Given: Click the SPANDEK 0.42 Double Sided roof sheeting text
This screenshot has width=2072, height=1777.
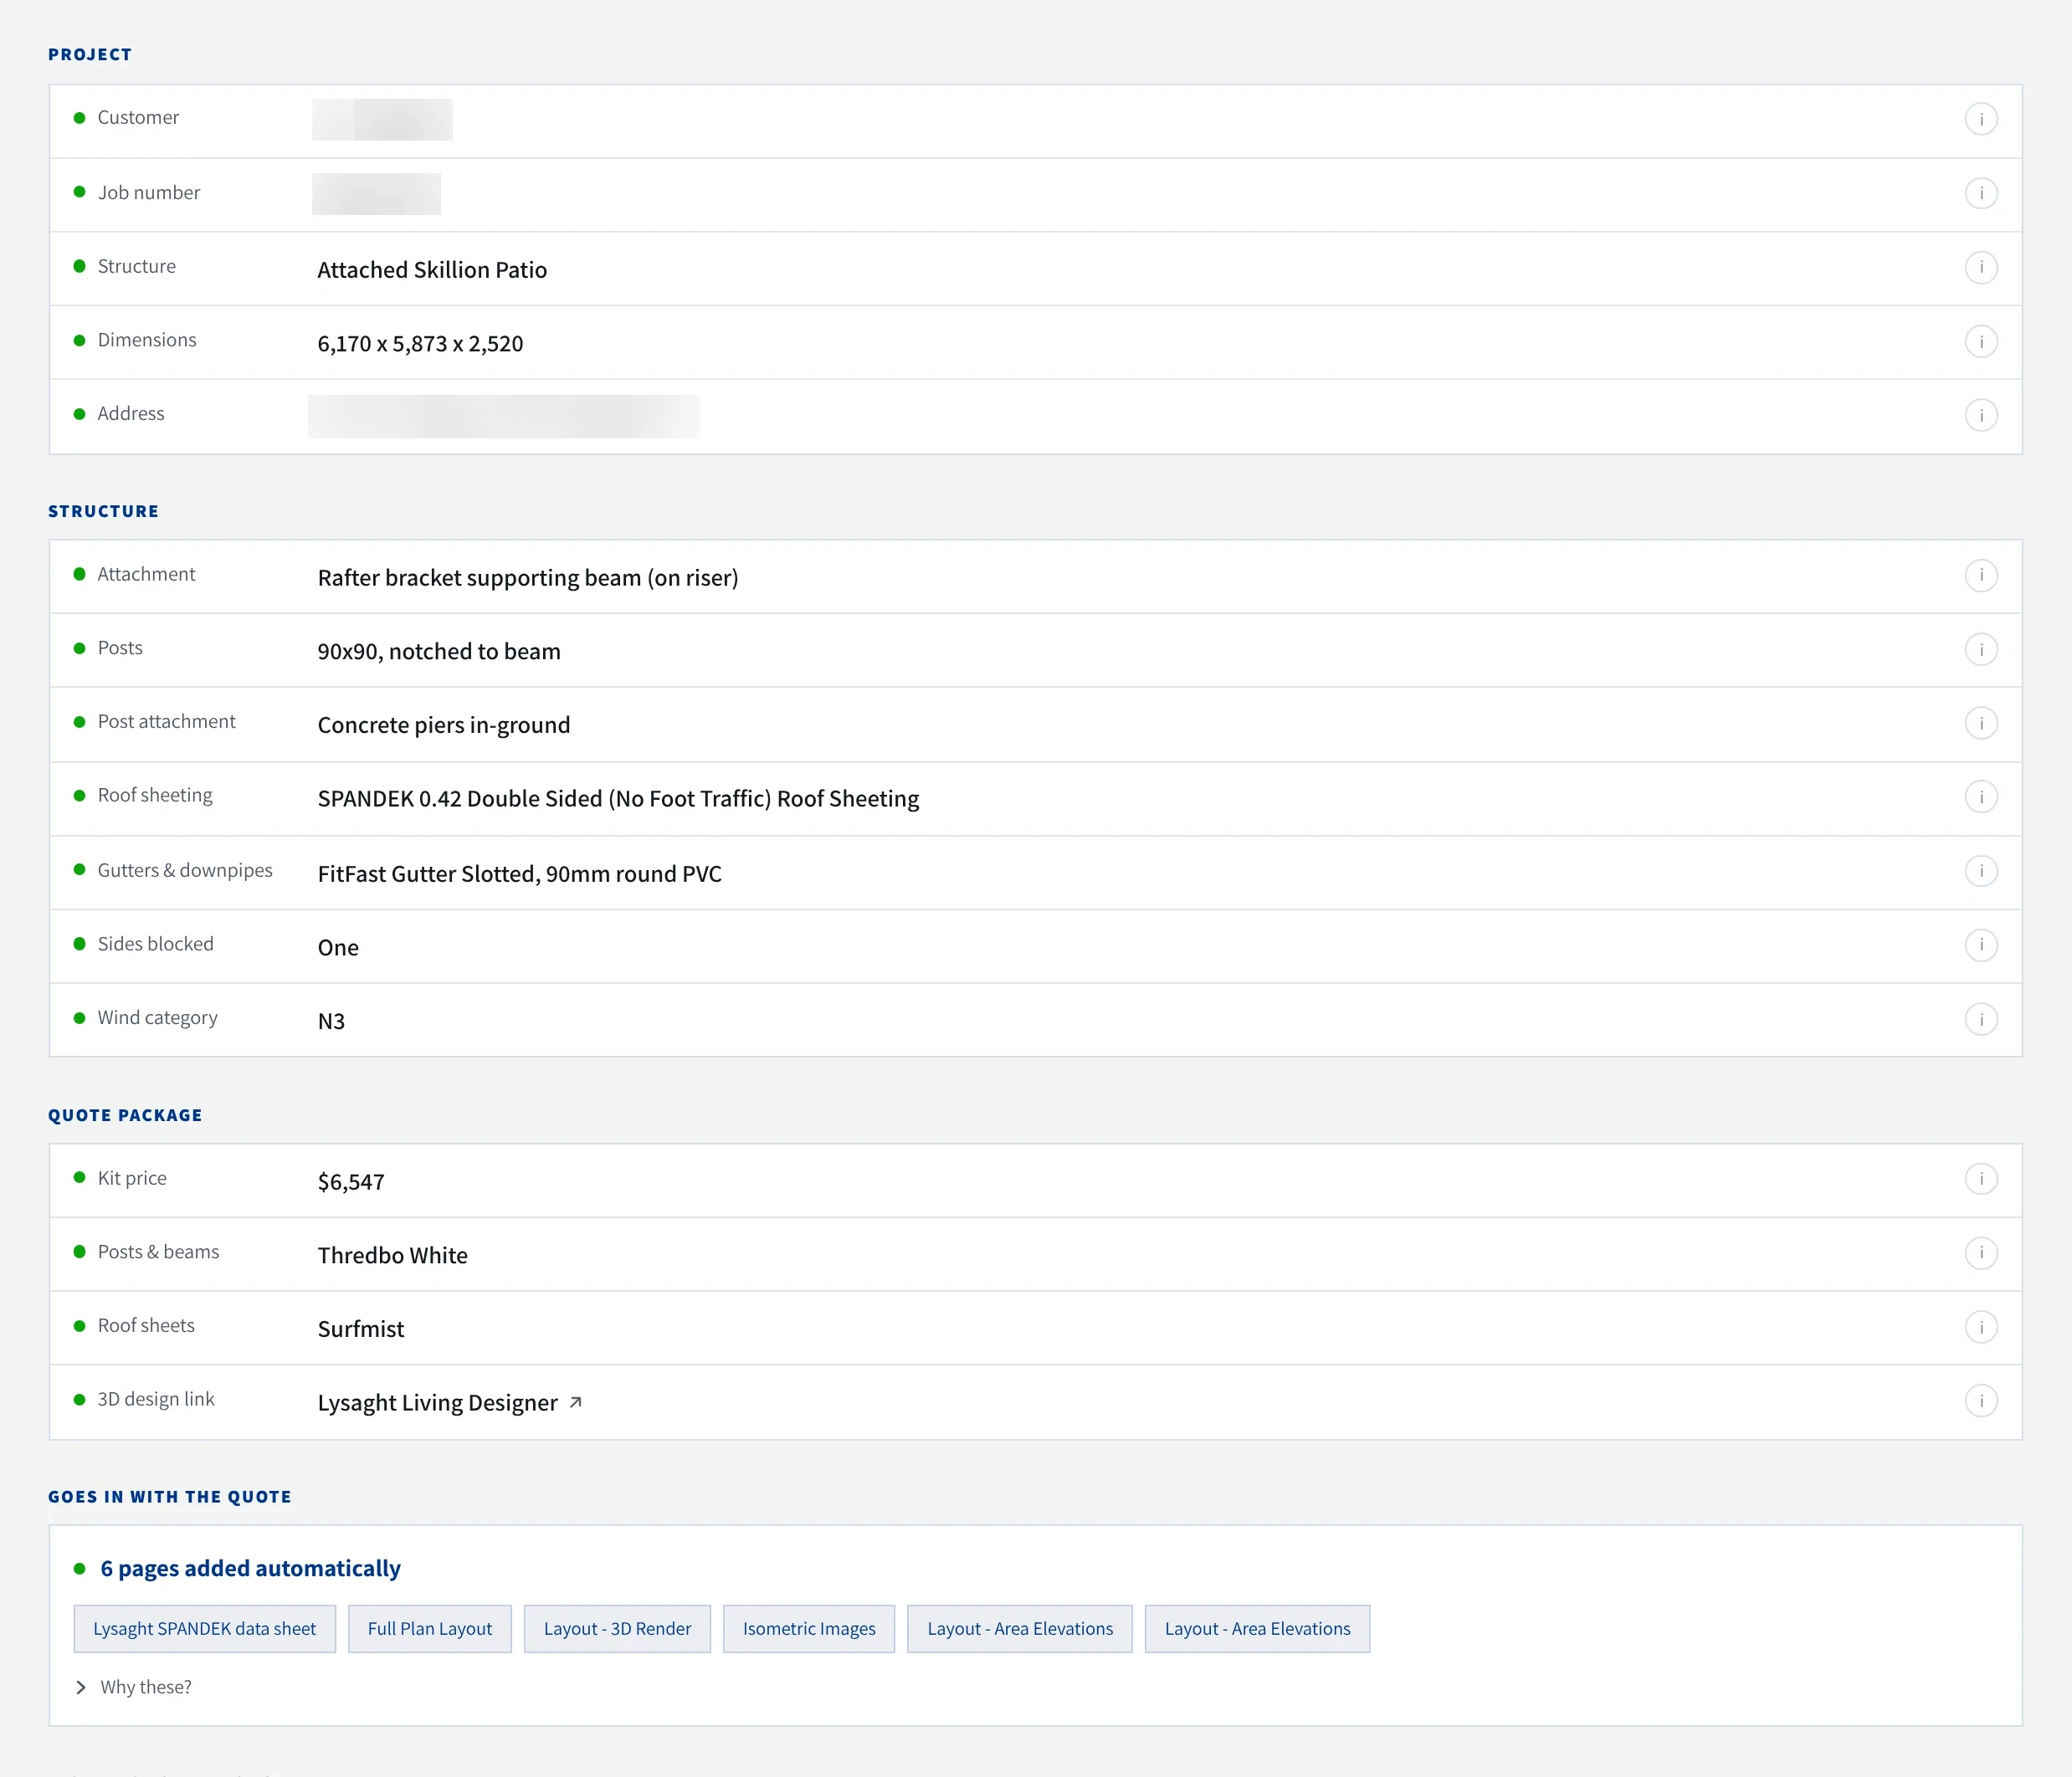Looking at the screenshot, I should pyautogui.click(x=618, y=799).
